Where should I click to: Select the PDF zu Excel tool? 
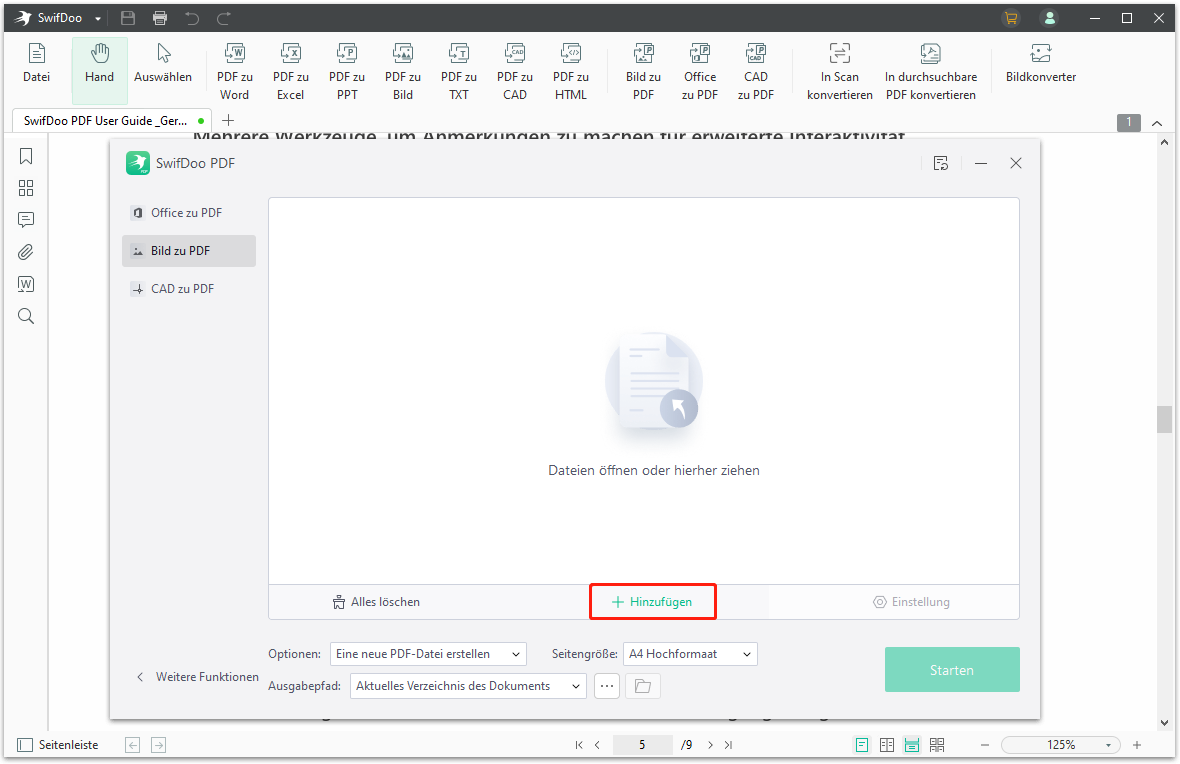click(x=290, y=72)
